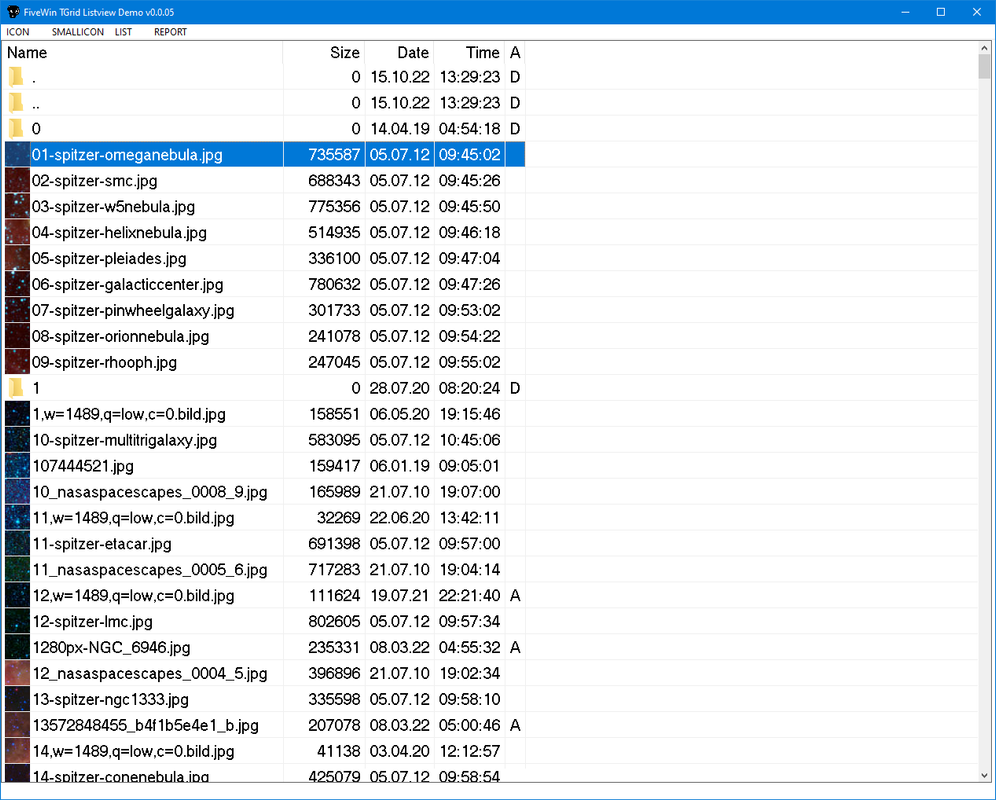Click the folder icon of the '.' row

(17, 78)
